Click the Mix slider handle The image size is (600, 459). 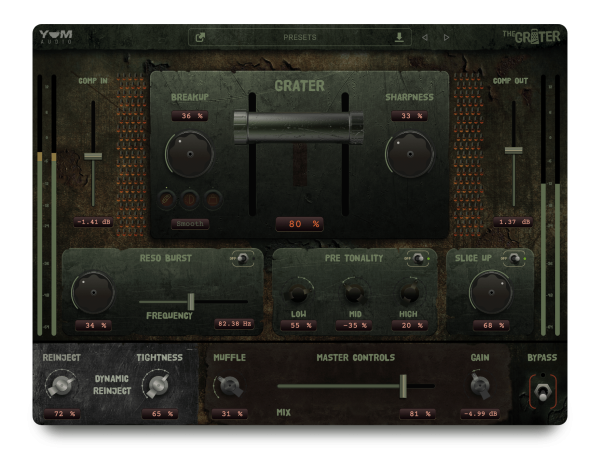point(403,386)
